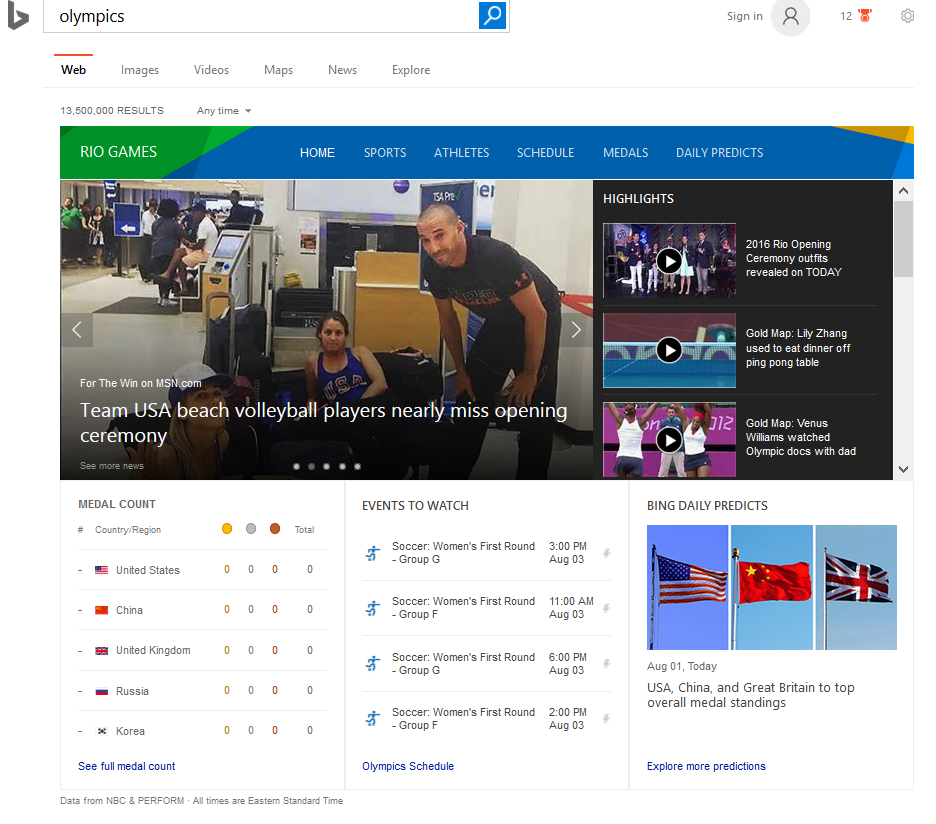
Task: Go to previous news slide arrow
Action: pyautogui.click(x=77, y=330)
